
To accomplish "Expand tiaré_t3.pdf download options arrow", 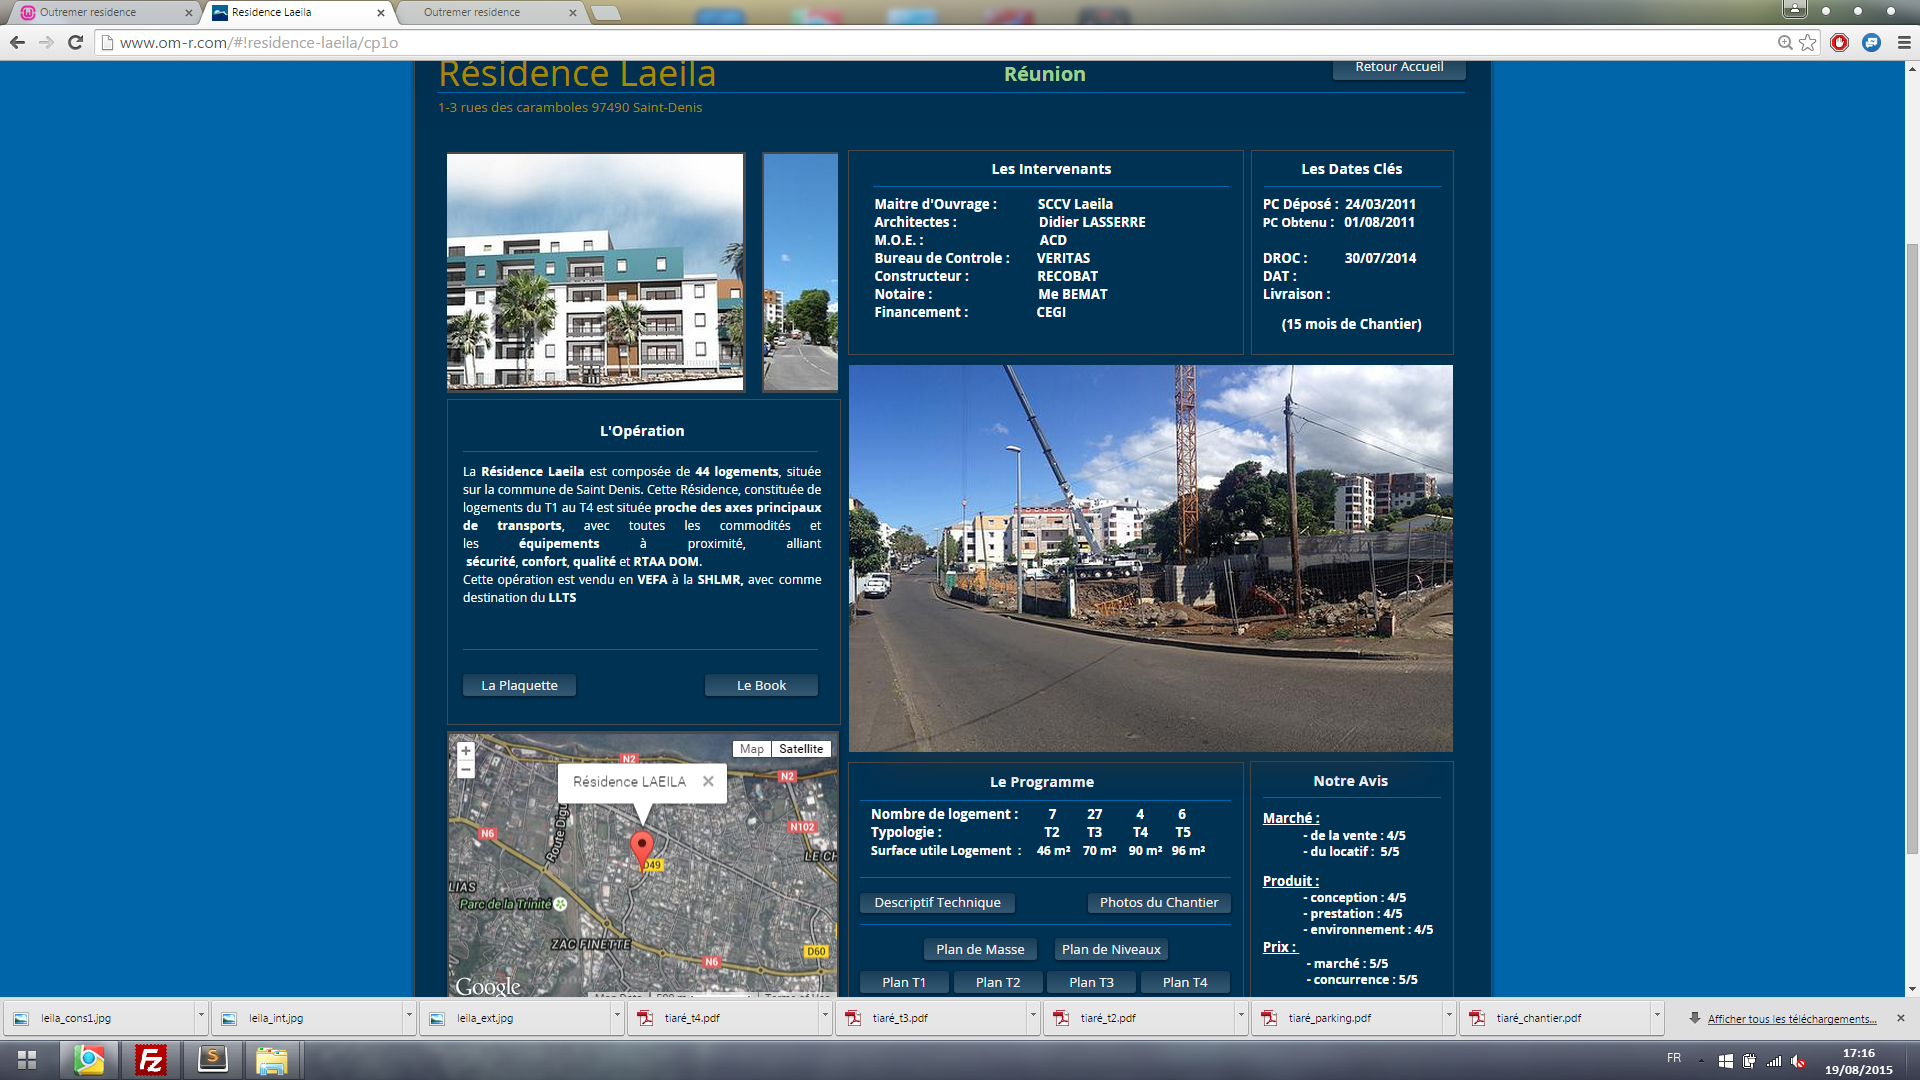I will [1033, 1018].
